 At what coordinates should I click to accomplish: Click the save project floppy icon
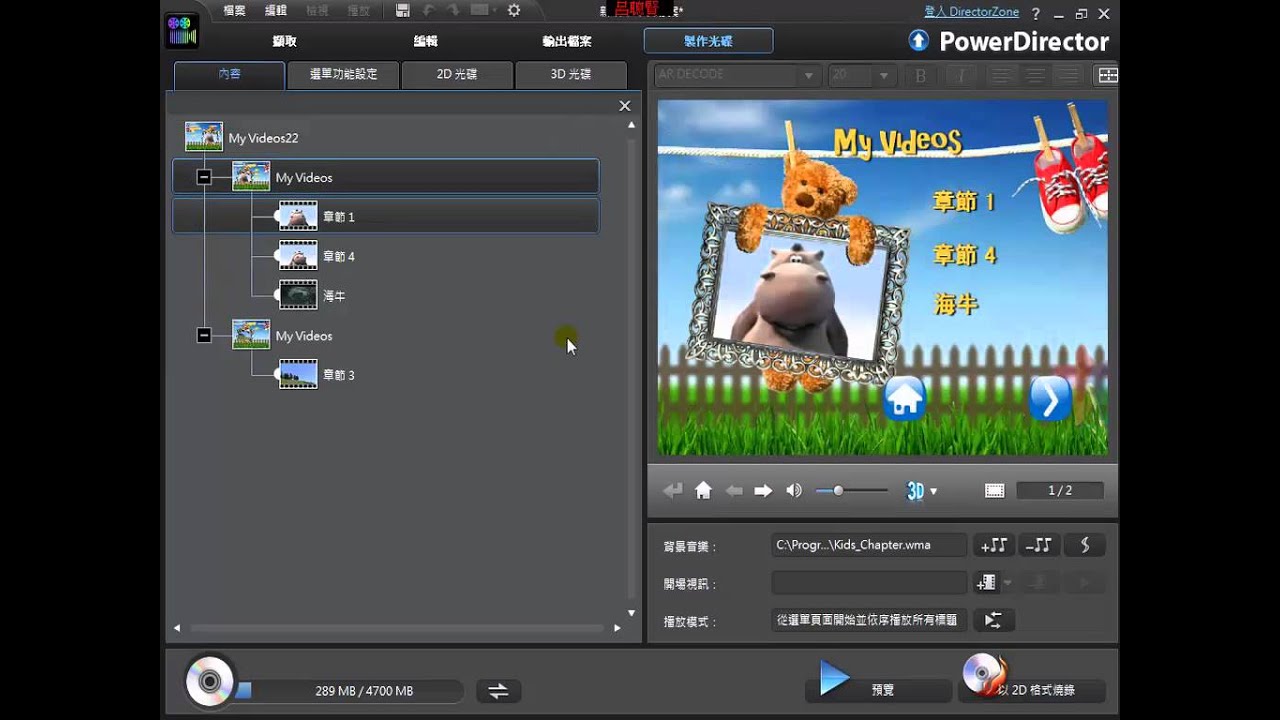(x=402, y=11)
